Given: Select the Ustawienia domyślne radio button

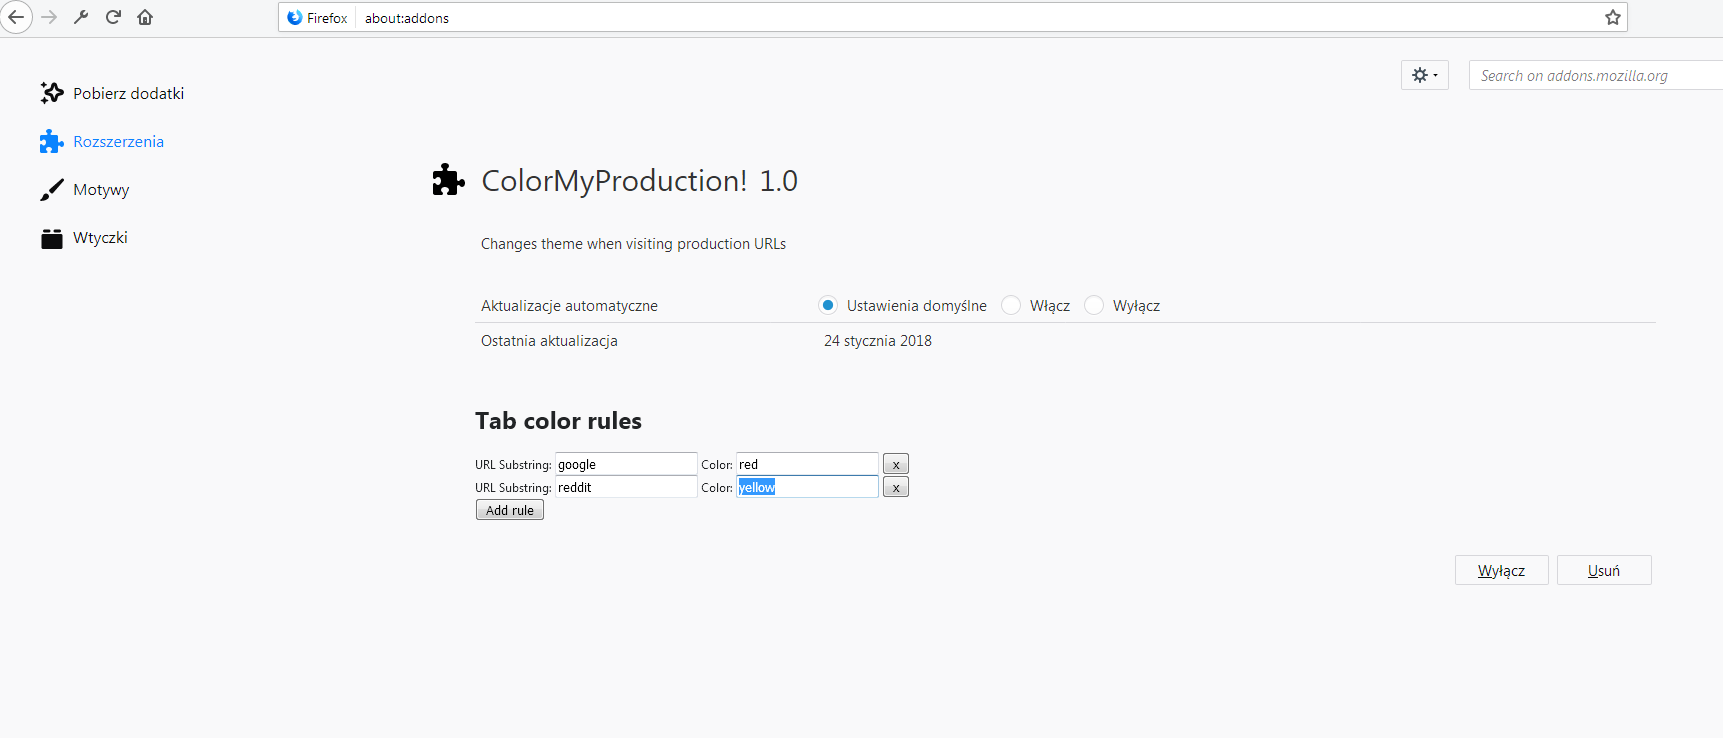Looking at the screenshot, I should pyautogui.click(x=827, y=305).
